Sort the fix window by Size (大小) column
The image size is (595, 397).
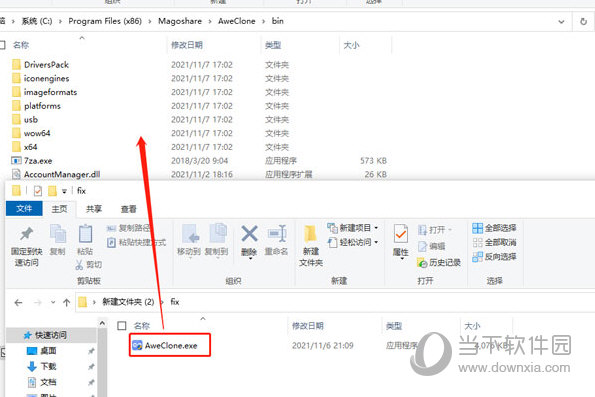pyautogui.click(x=472, y=326)
